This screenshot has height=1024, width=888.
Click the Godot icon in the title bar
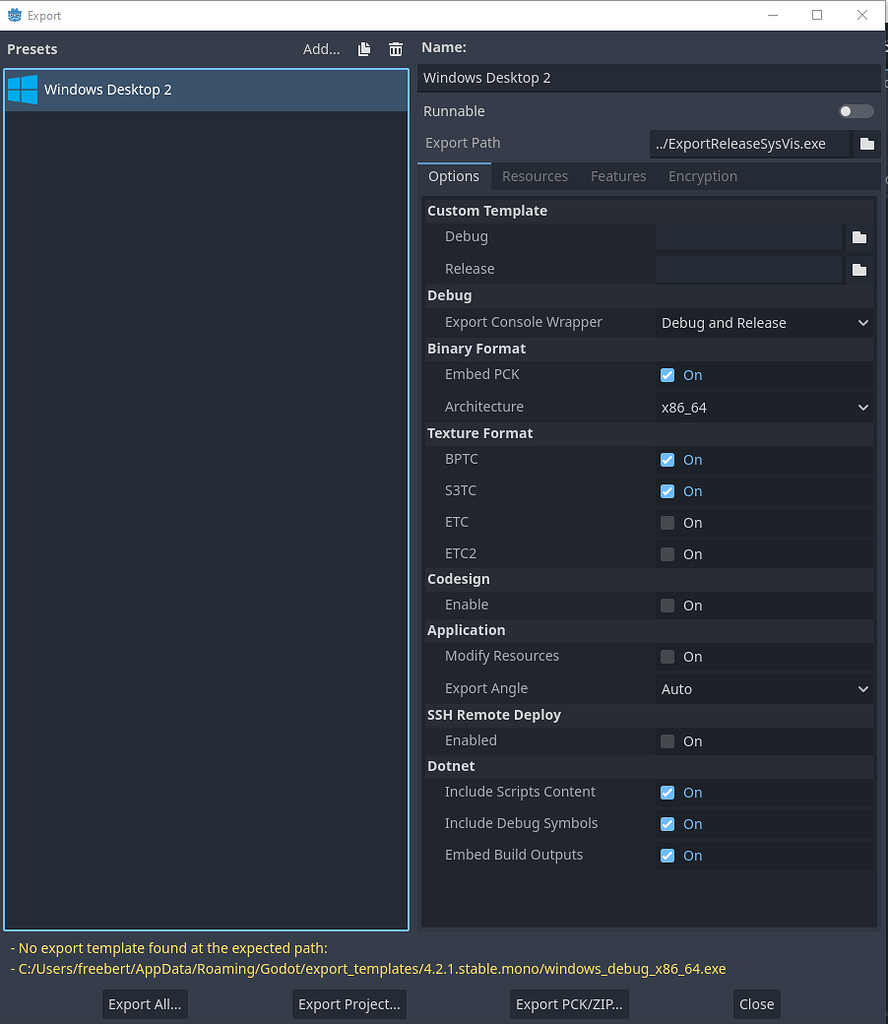pos(14,15)
